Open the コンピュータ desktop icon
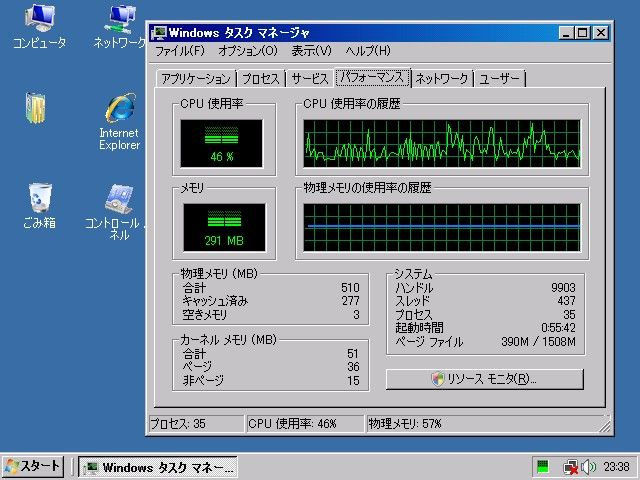This screenshot has width=640, height=480. pos(39,19)
